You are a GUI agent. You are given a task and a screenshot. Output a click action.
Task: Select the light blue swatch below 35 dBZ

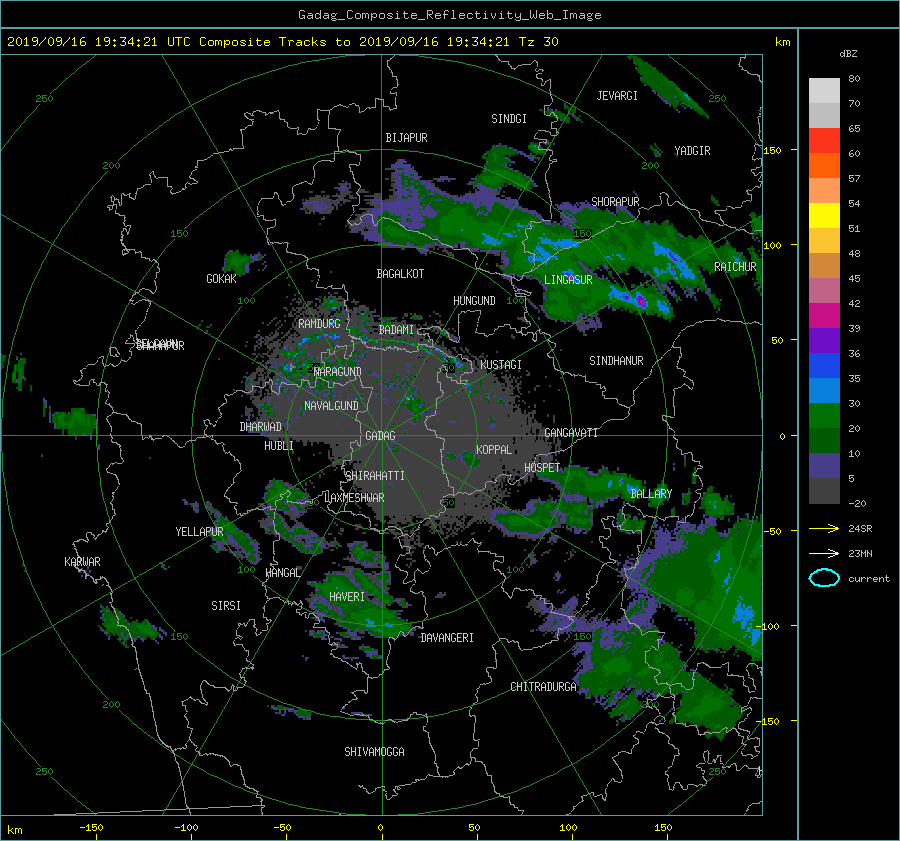824,390
